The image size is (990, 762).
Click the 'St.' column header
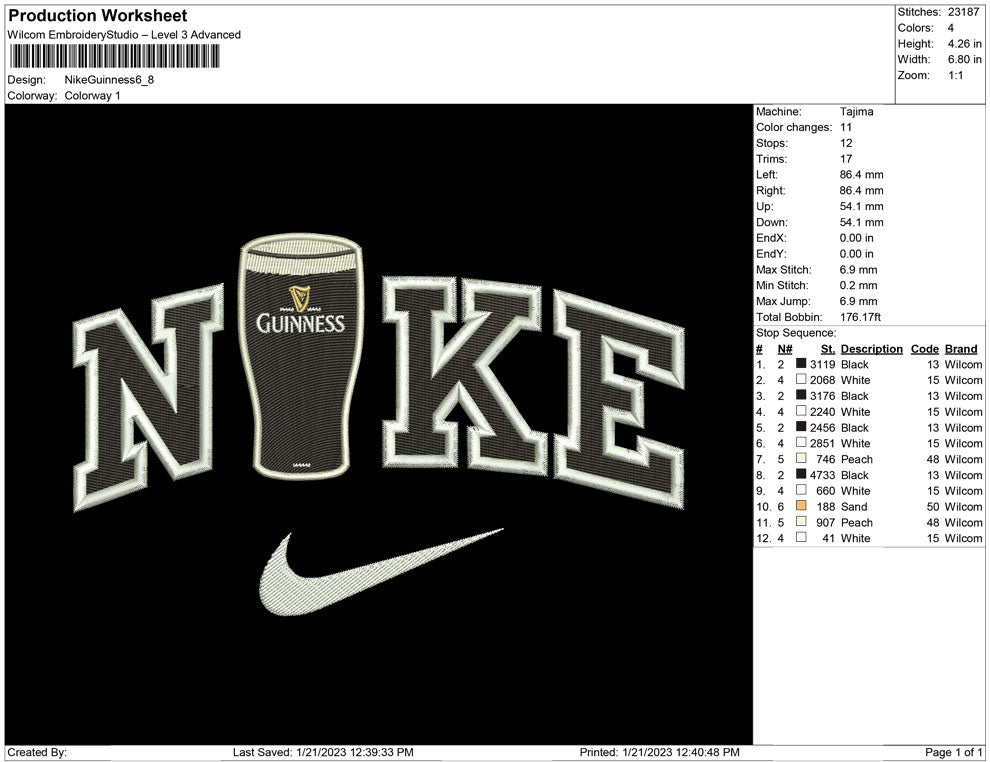828,348
